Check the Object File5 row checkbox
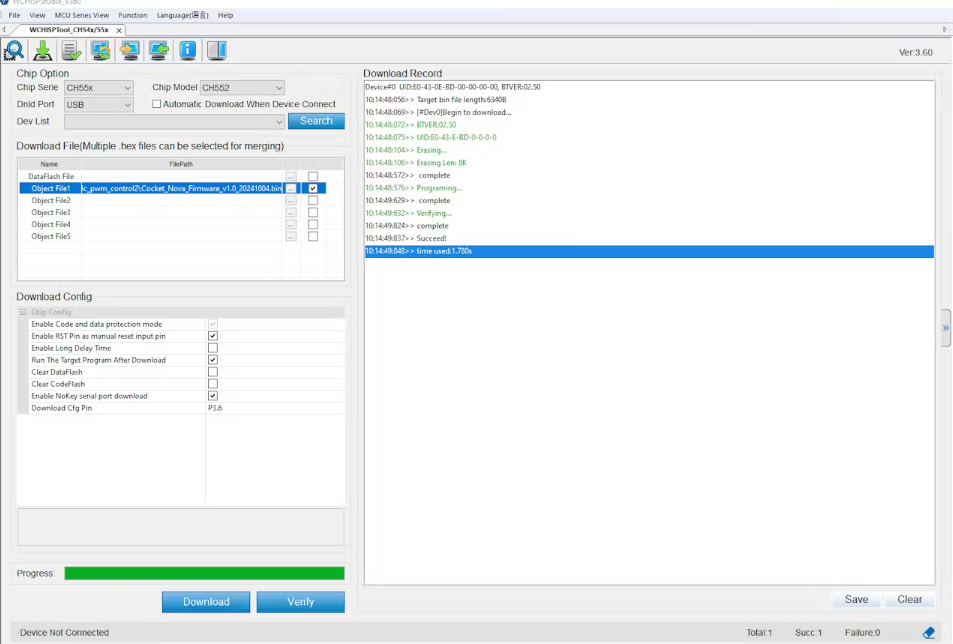The width and height of the screenshot is (953, 644). pyautogui.click(x=313, y=236)
